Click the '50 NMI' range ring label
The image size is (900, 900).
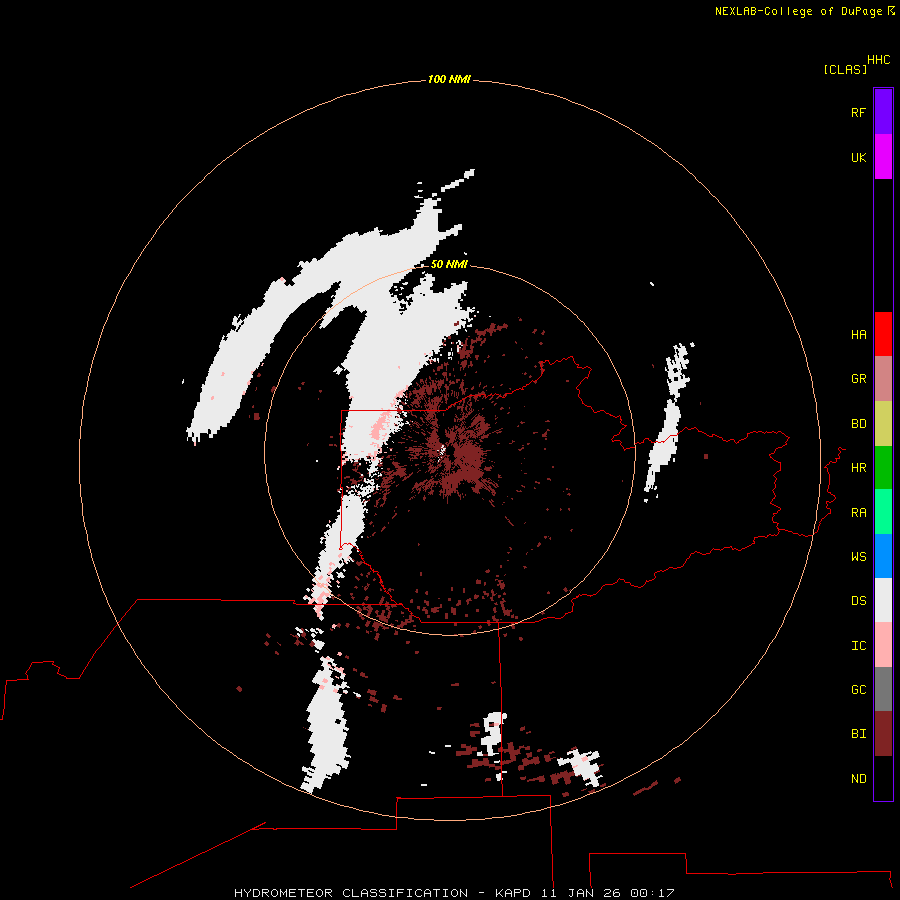pos(449,264)
